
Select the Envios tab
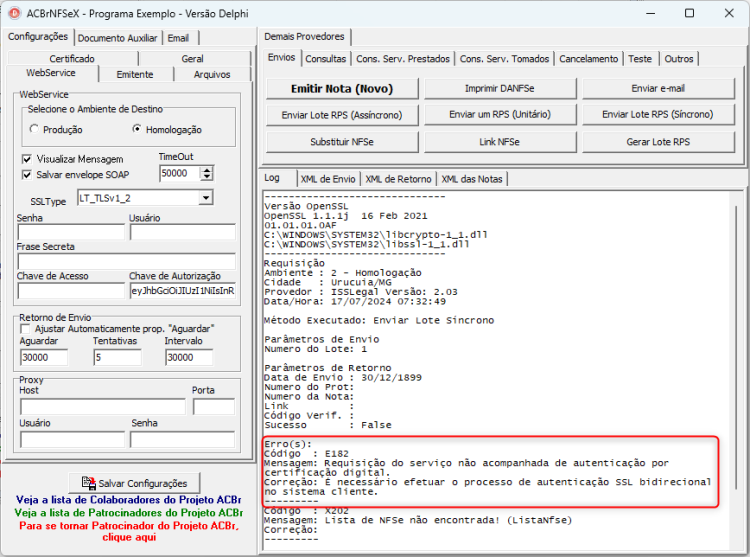pos(281,58)
